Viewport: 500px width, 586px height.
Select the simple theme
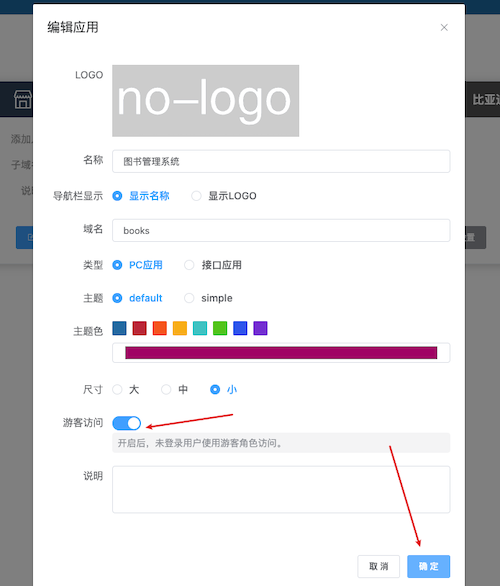209,298
